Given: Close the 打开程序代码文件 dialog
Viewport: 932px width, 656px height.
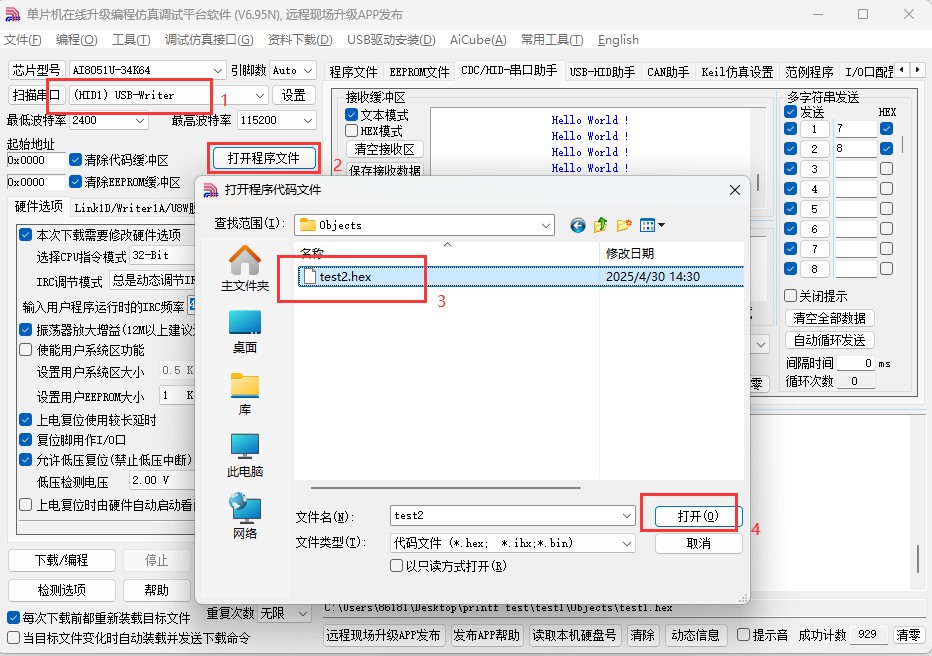Looking at the screenshot, I should [x=735, y=190].
